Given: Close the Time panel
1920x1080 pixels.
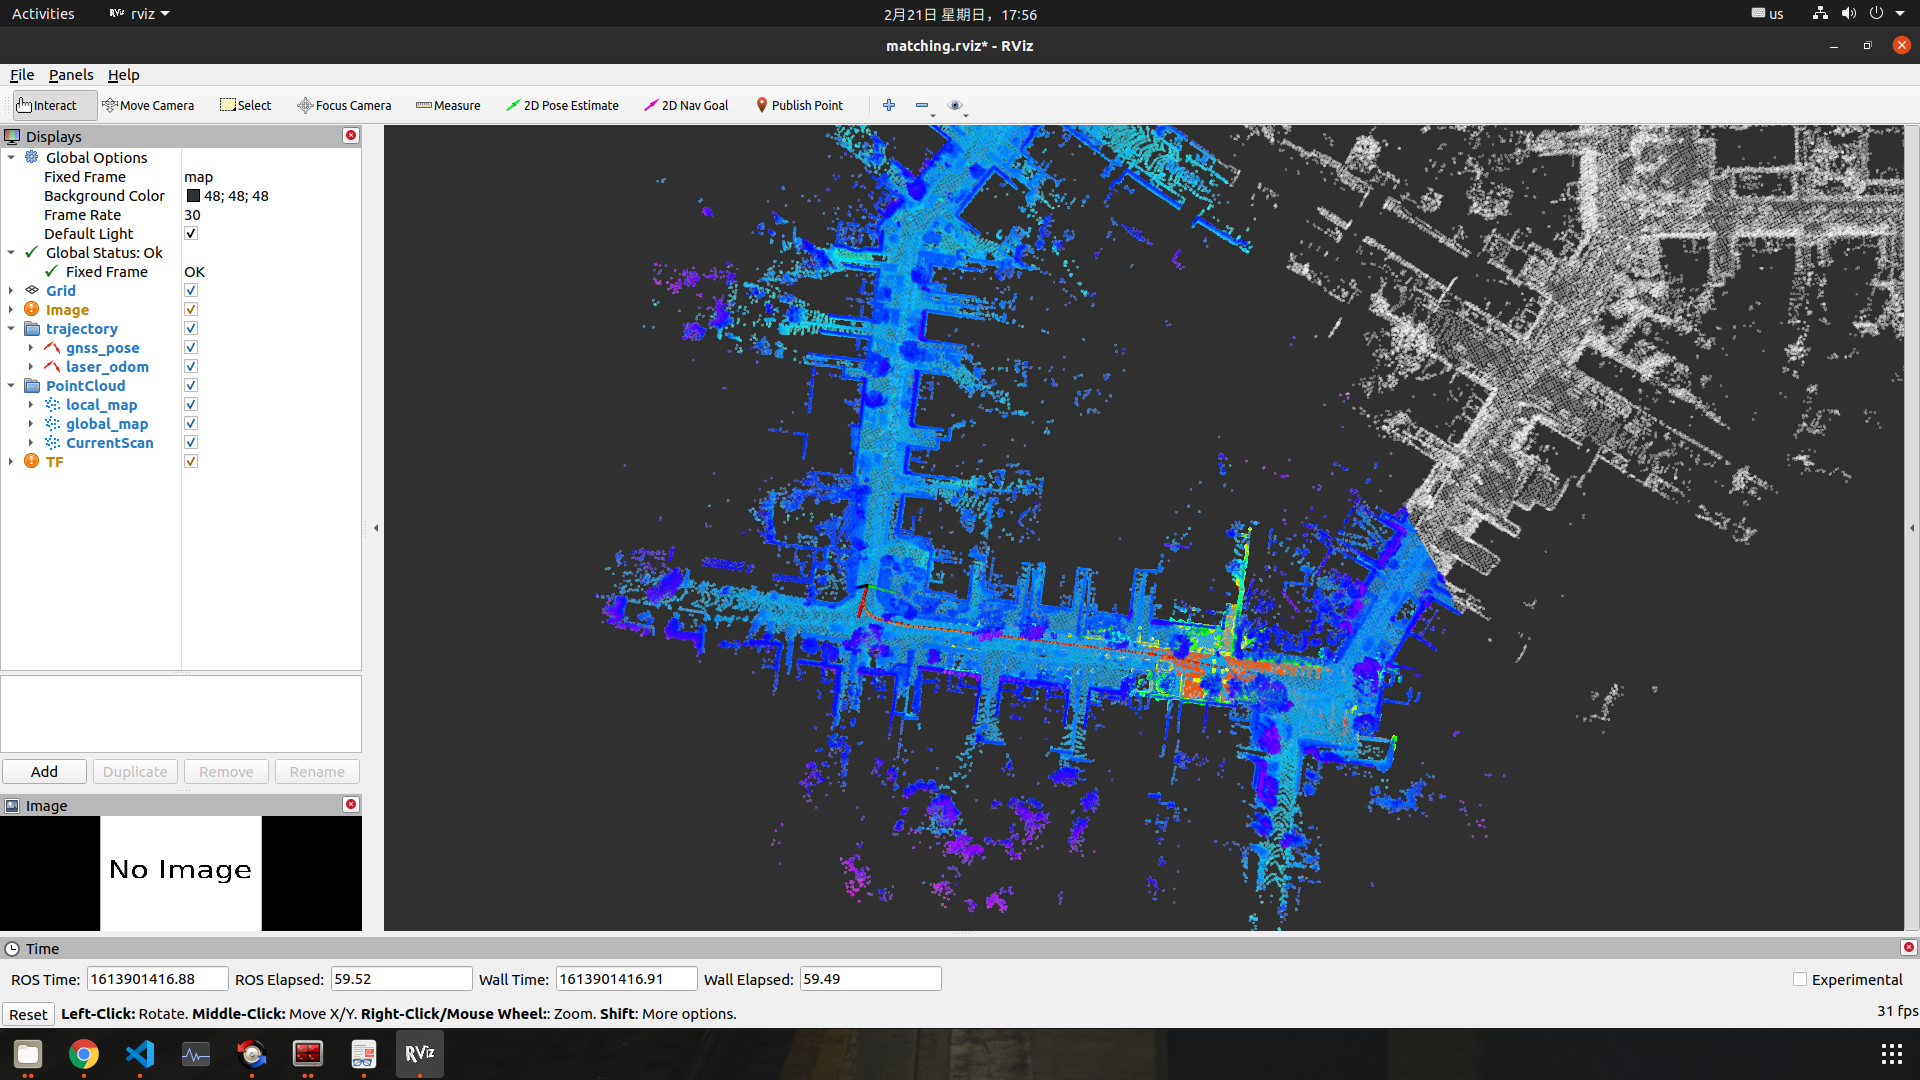Looking at the screenshot, I should [1909, 947].
